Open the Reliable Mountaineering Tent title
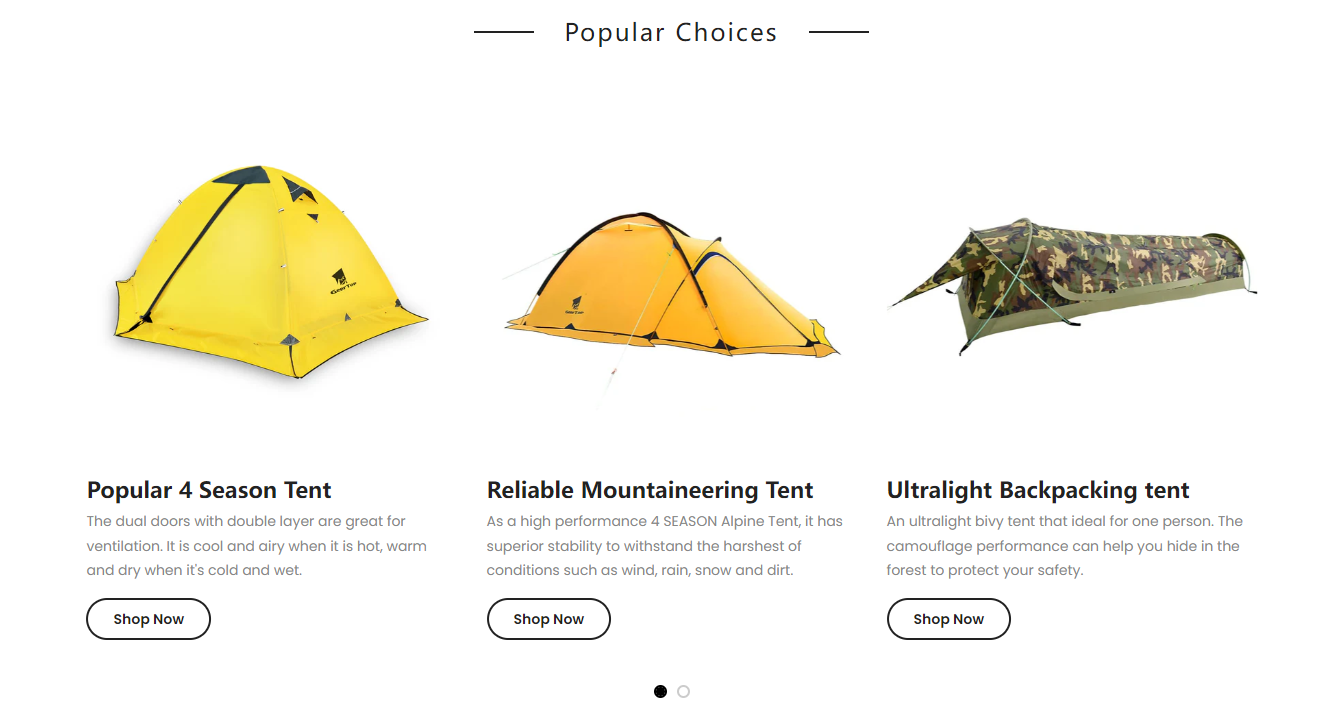Image resolution: width=1336 pixels, height=717 pixels. coord(650,490)
